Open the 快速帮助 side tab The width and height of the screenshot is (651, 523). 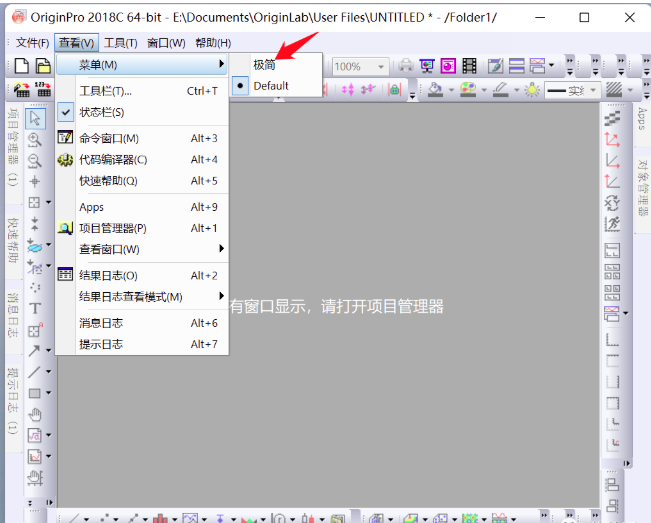pyautogui.click(x=13, y=241)
